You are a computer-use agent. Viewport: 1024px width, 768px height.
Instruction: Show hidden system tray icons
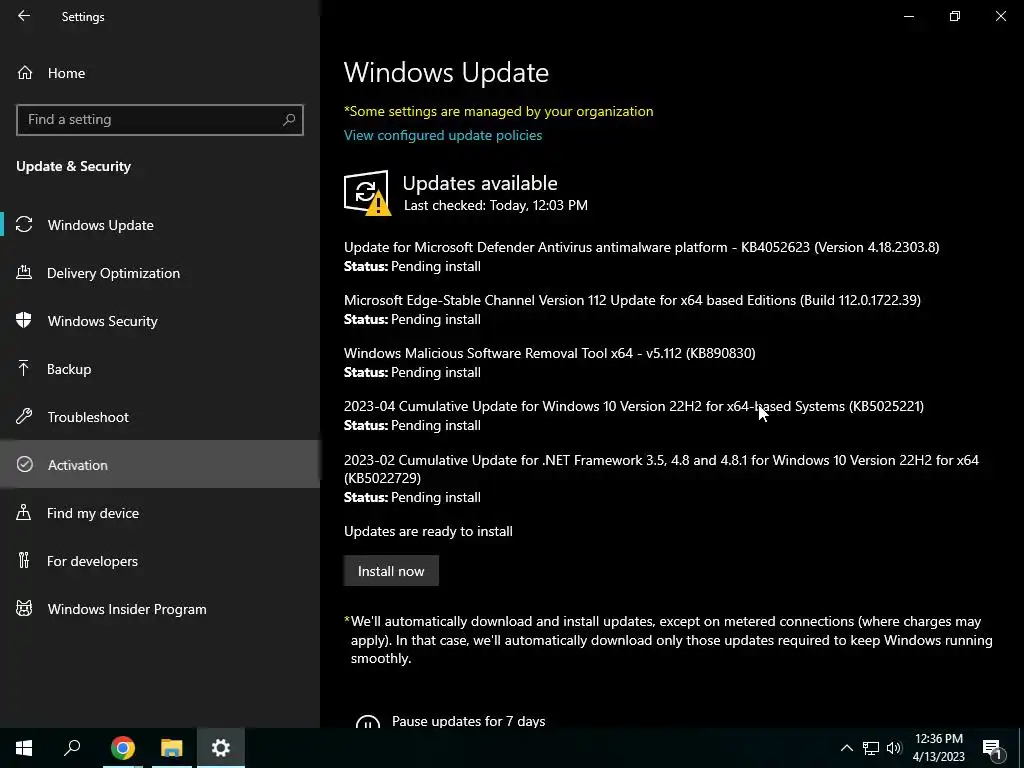[x=846, y=748]
